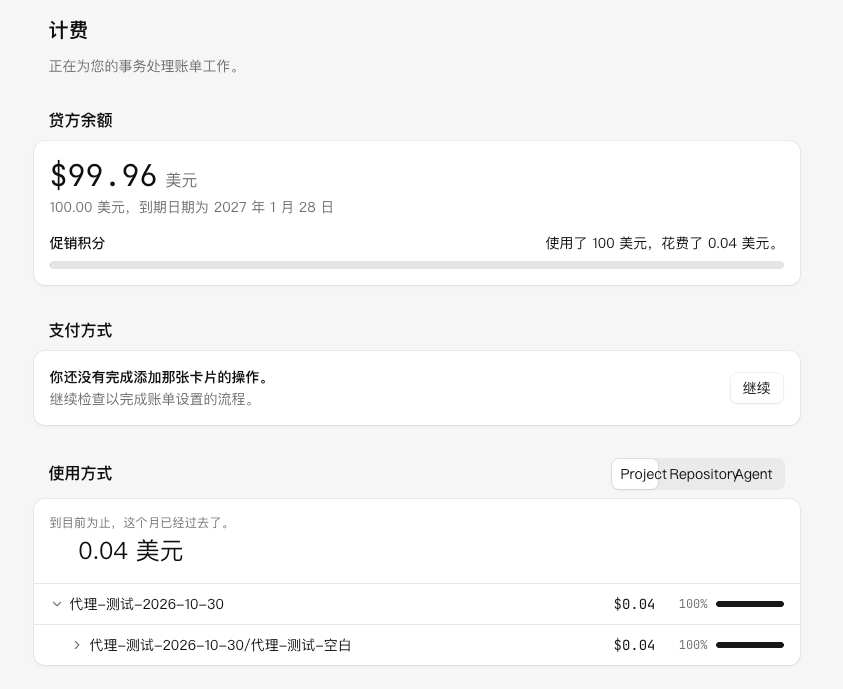Image resolution: width=843 pixels, height=689 pixels.
Task: Click the 支付方式 section heading
Action: pos(81,330)
